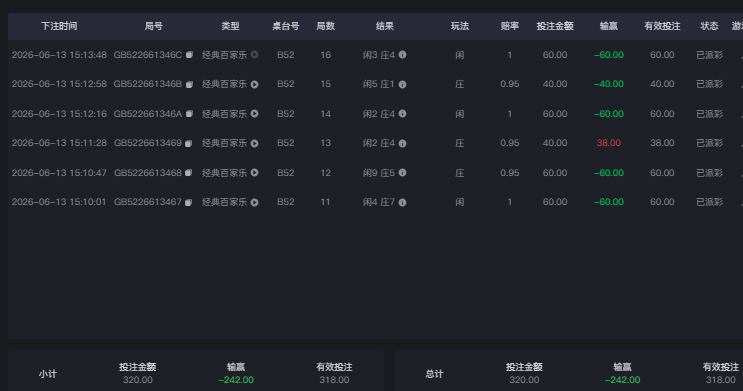Copy round number GB522661346C
Image resolution: width=743 pixels, height=391 pixels.
coord(189,55)
